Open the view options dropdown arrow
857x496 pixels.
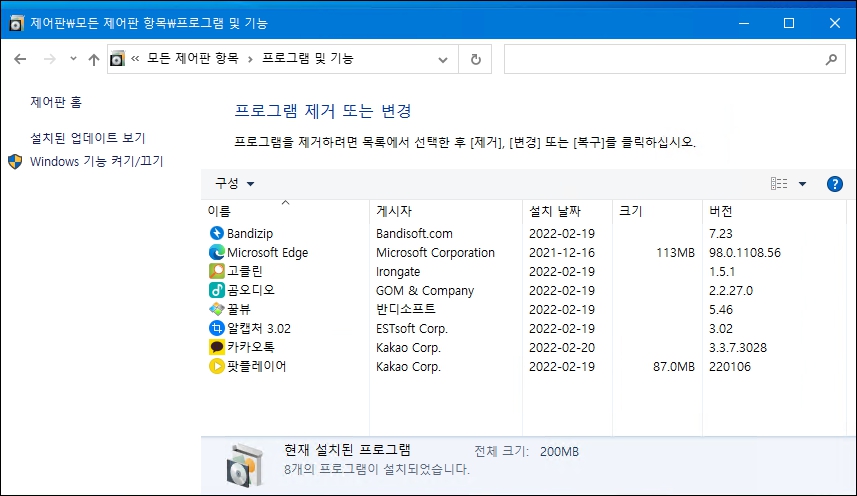[802, 184]
